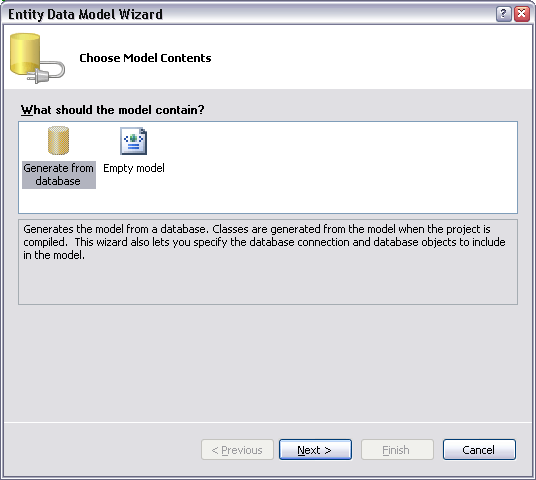Choose the Empty model label
The height and width of the screenshot is (480, 536).
tap(134, 168)
